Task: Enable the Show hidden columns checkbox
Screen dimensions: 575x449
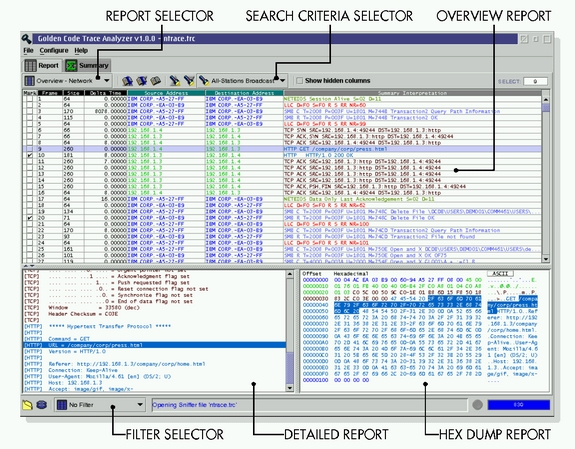Action: coord(300,81)
